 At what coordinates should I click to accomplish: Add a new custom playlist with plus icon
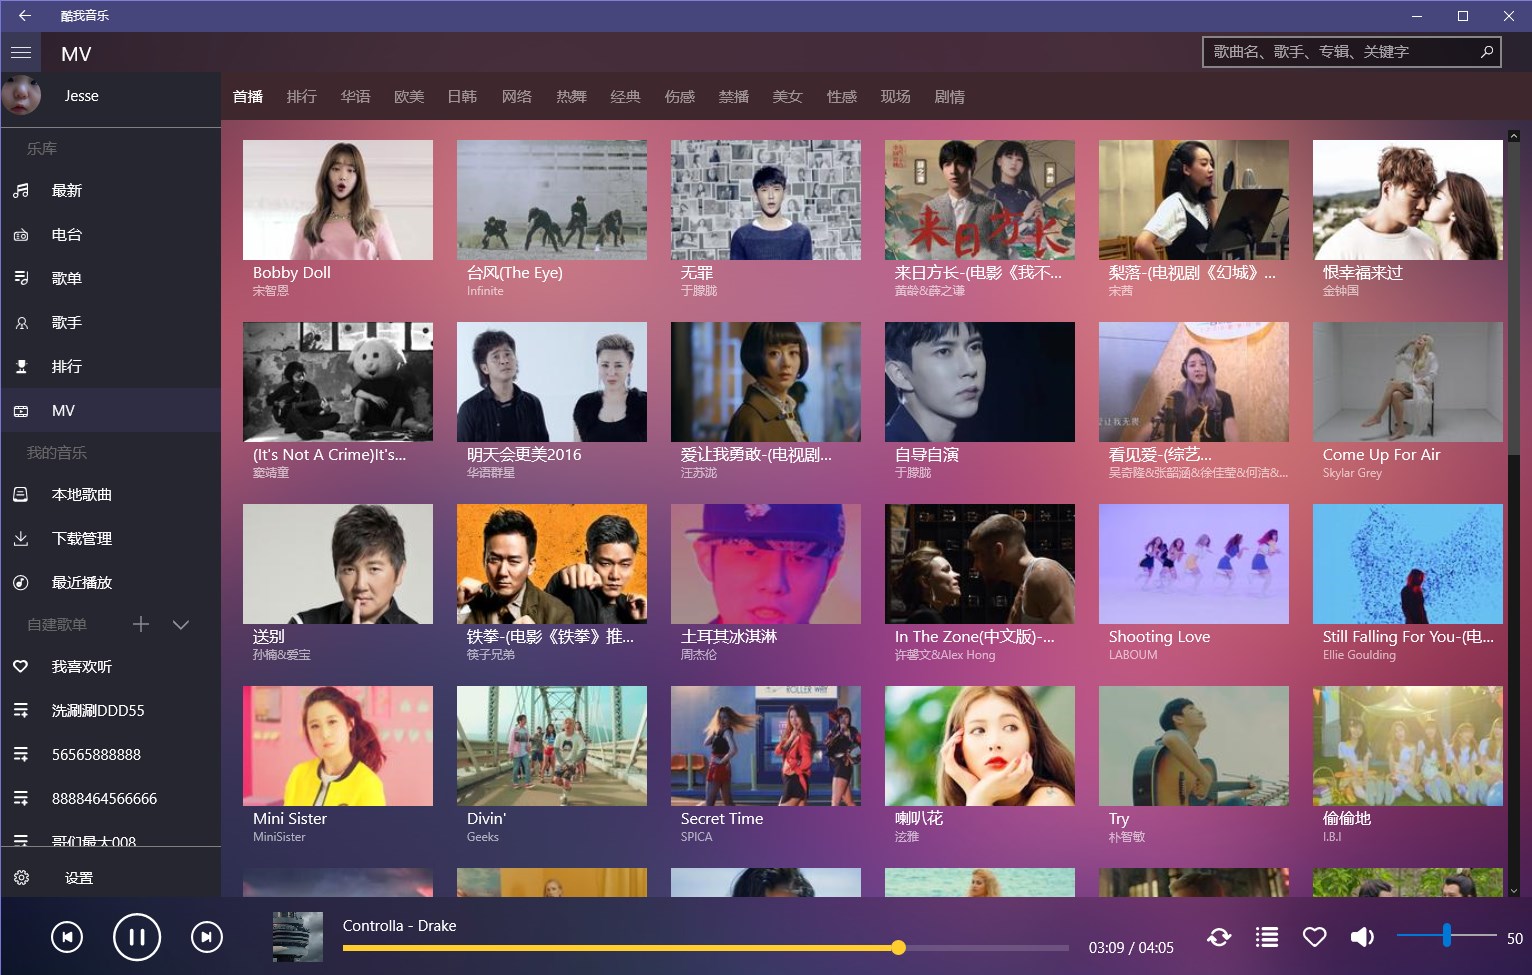[x=141, y=624]
